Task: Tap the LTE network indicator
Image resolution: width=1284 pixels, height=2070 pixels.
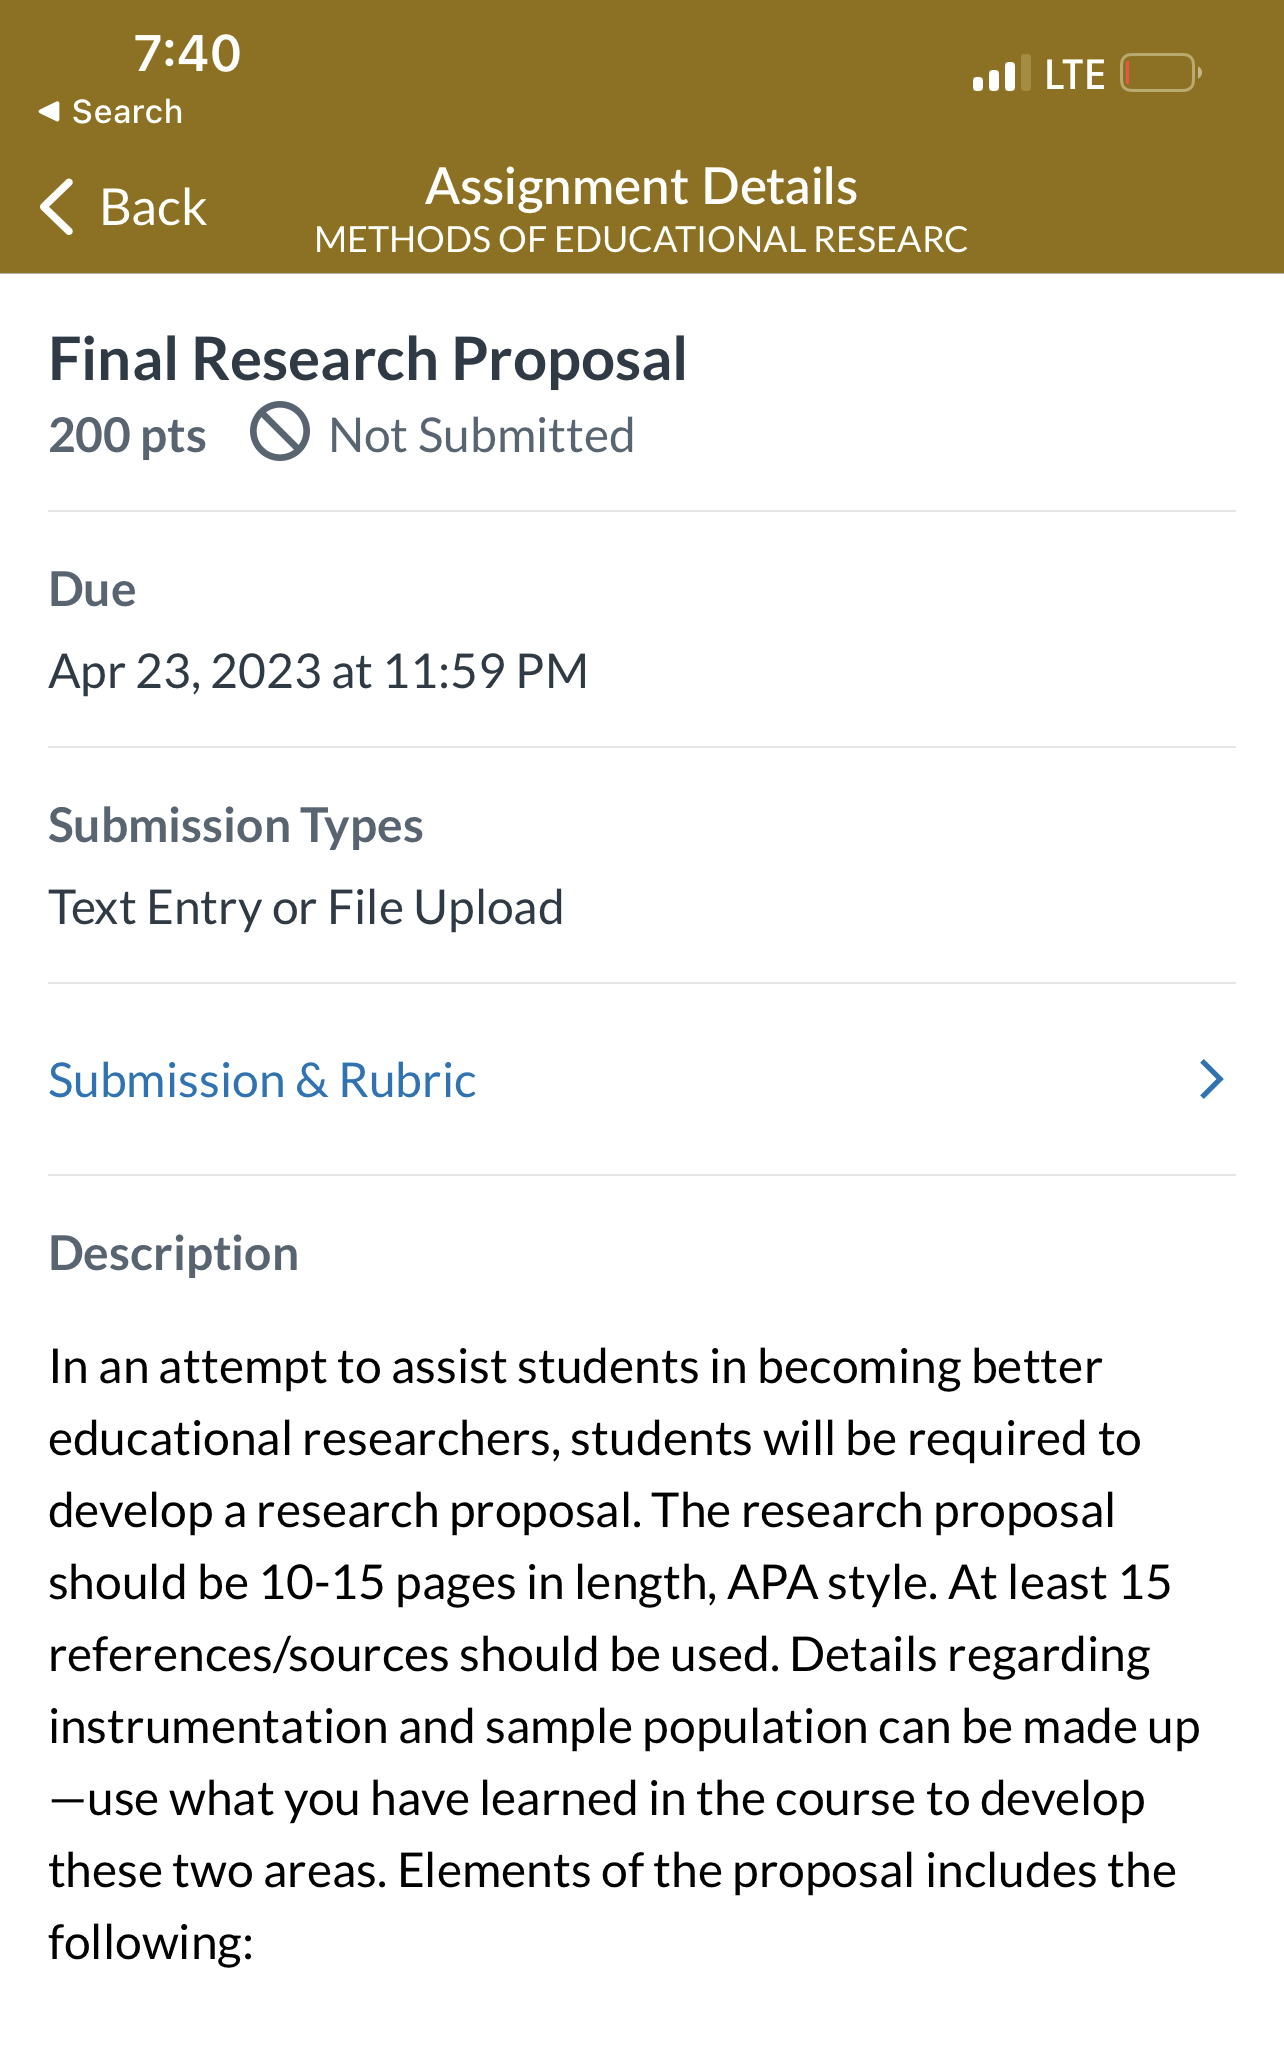Action: (x=1074, y=72)
